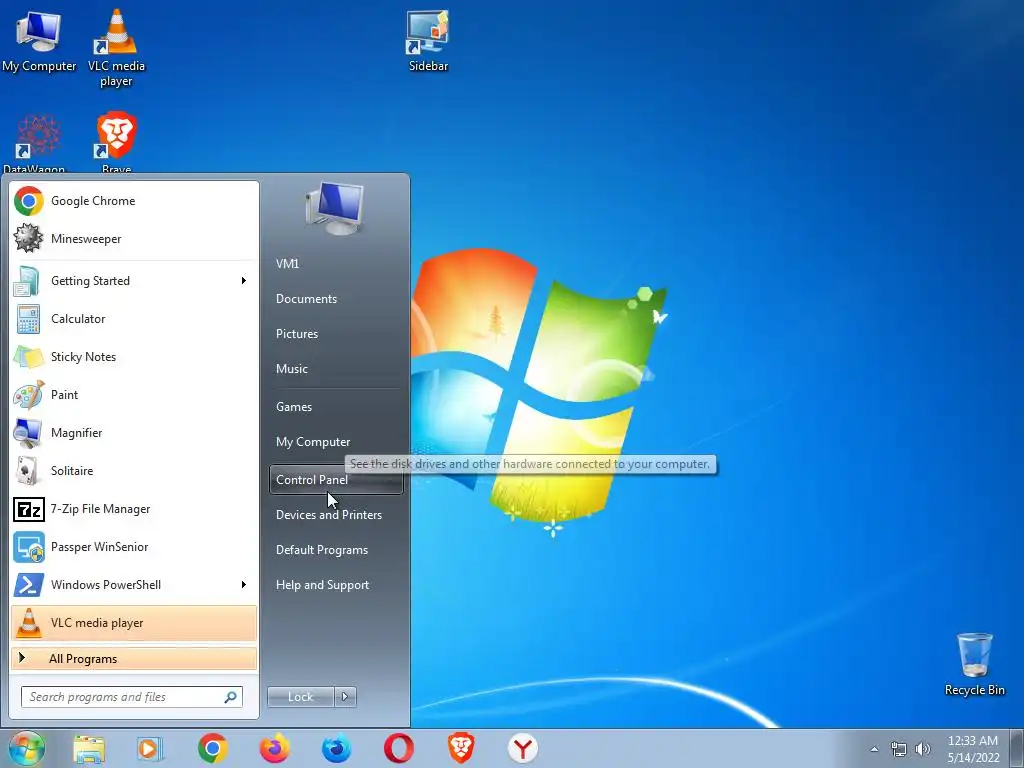Image resolution: width=1024 pixels, height=768 pixels.
Task: Click the Show Desktop strip
Action: click(x=1016, y=749)
